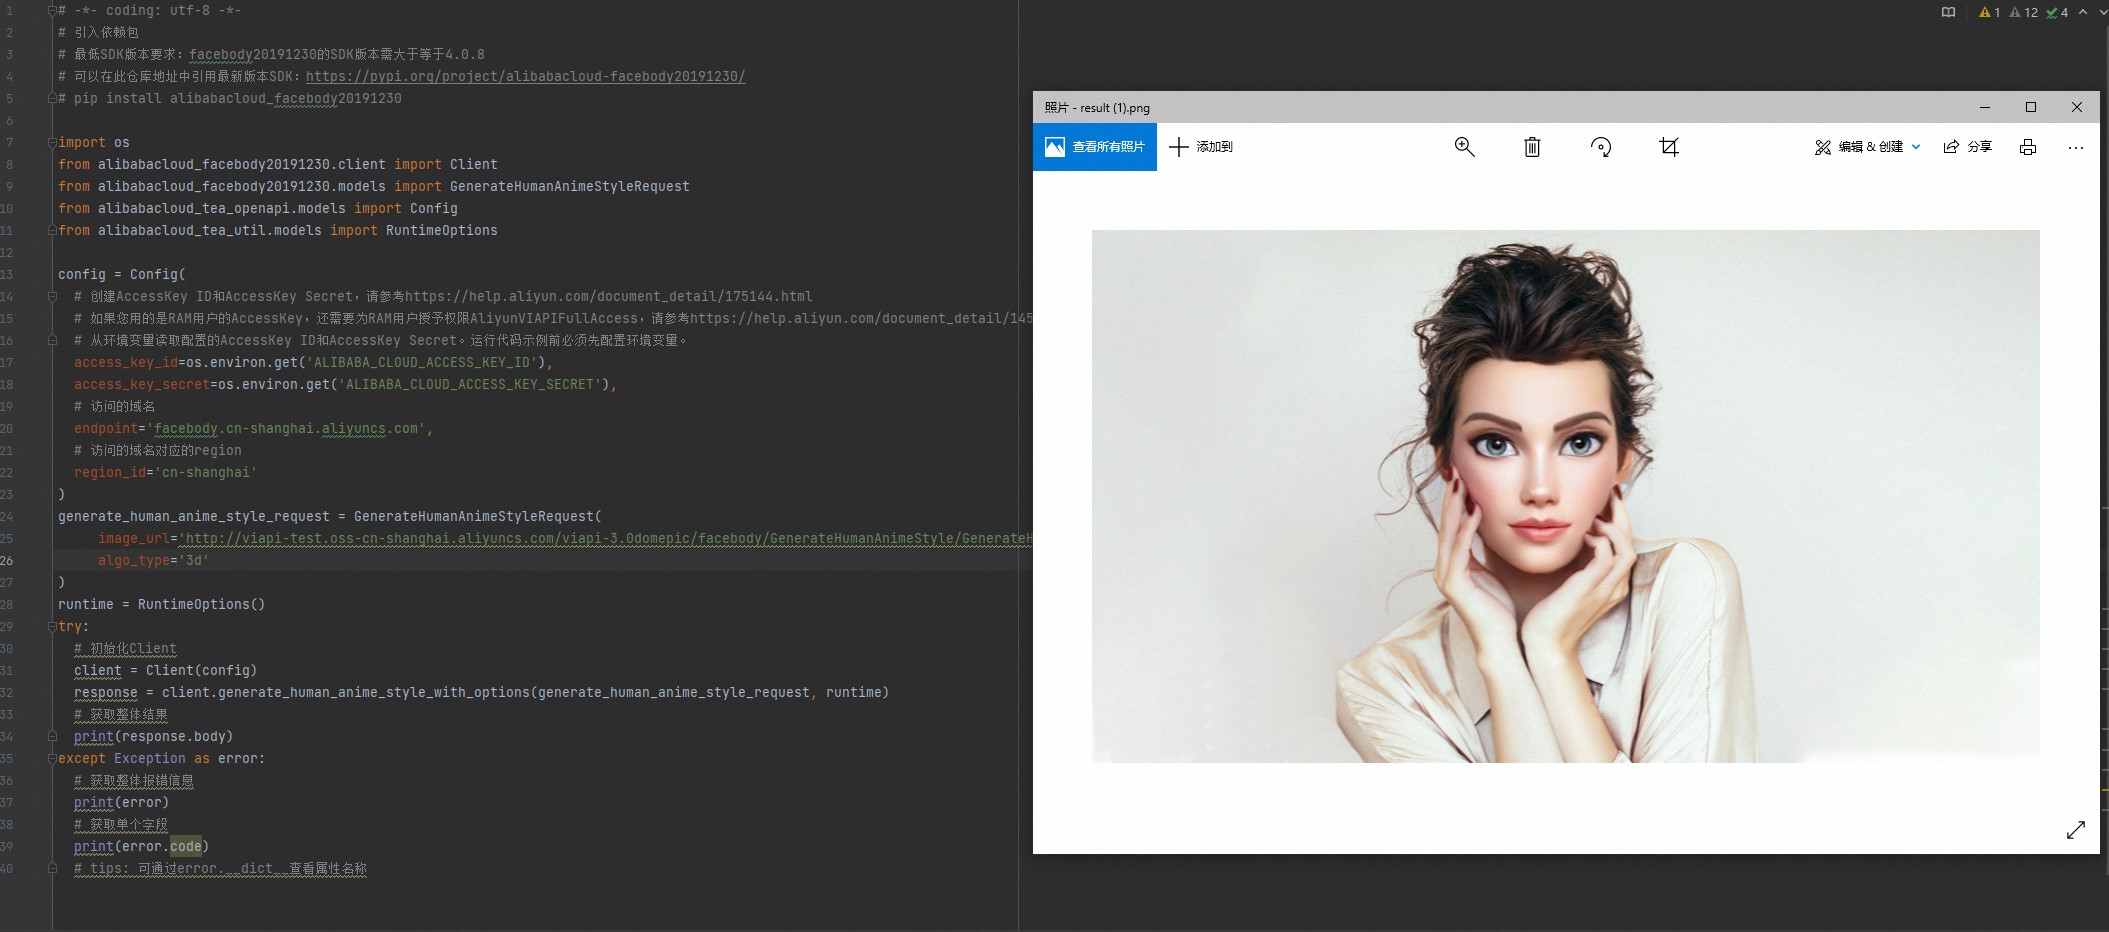Click 'ALIBABA_CLOUD_ACCESS_KEY_ID' string
The image size is (2109, 932).
click(422, 362)
